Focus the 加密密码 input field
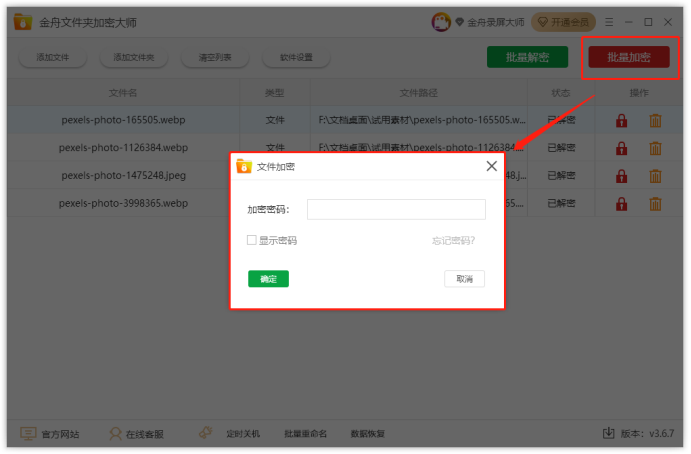This screenshot has height=454, width=691. (x=396, y=209)
